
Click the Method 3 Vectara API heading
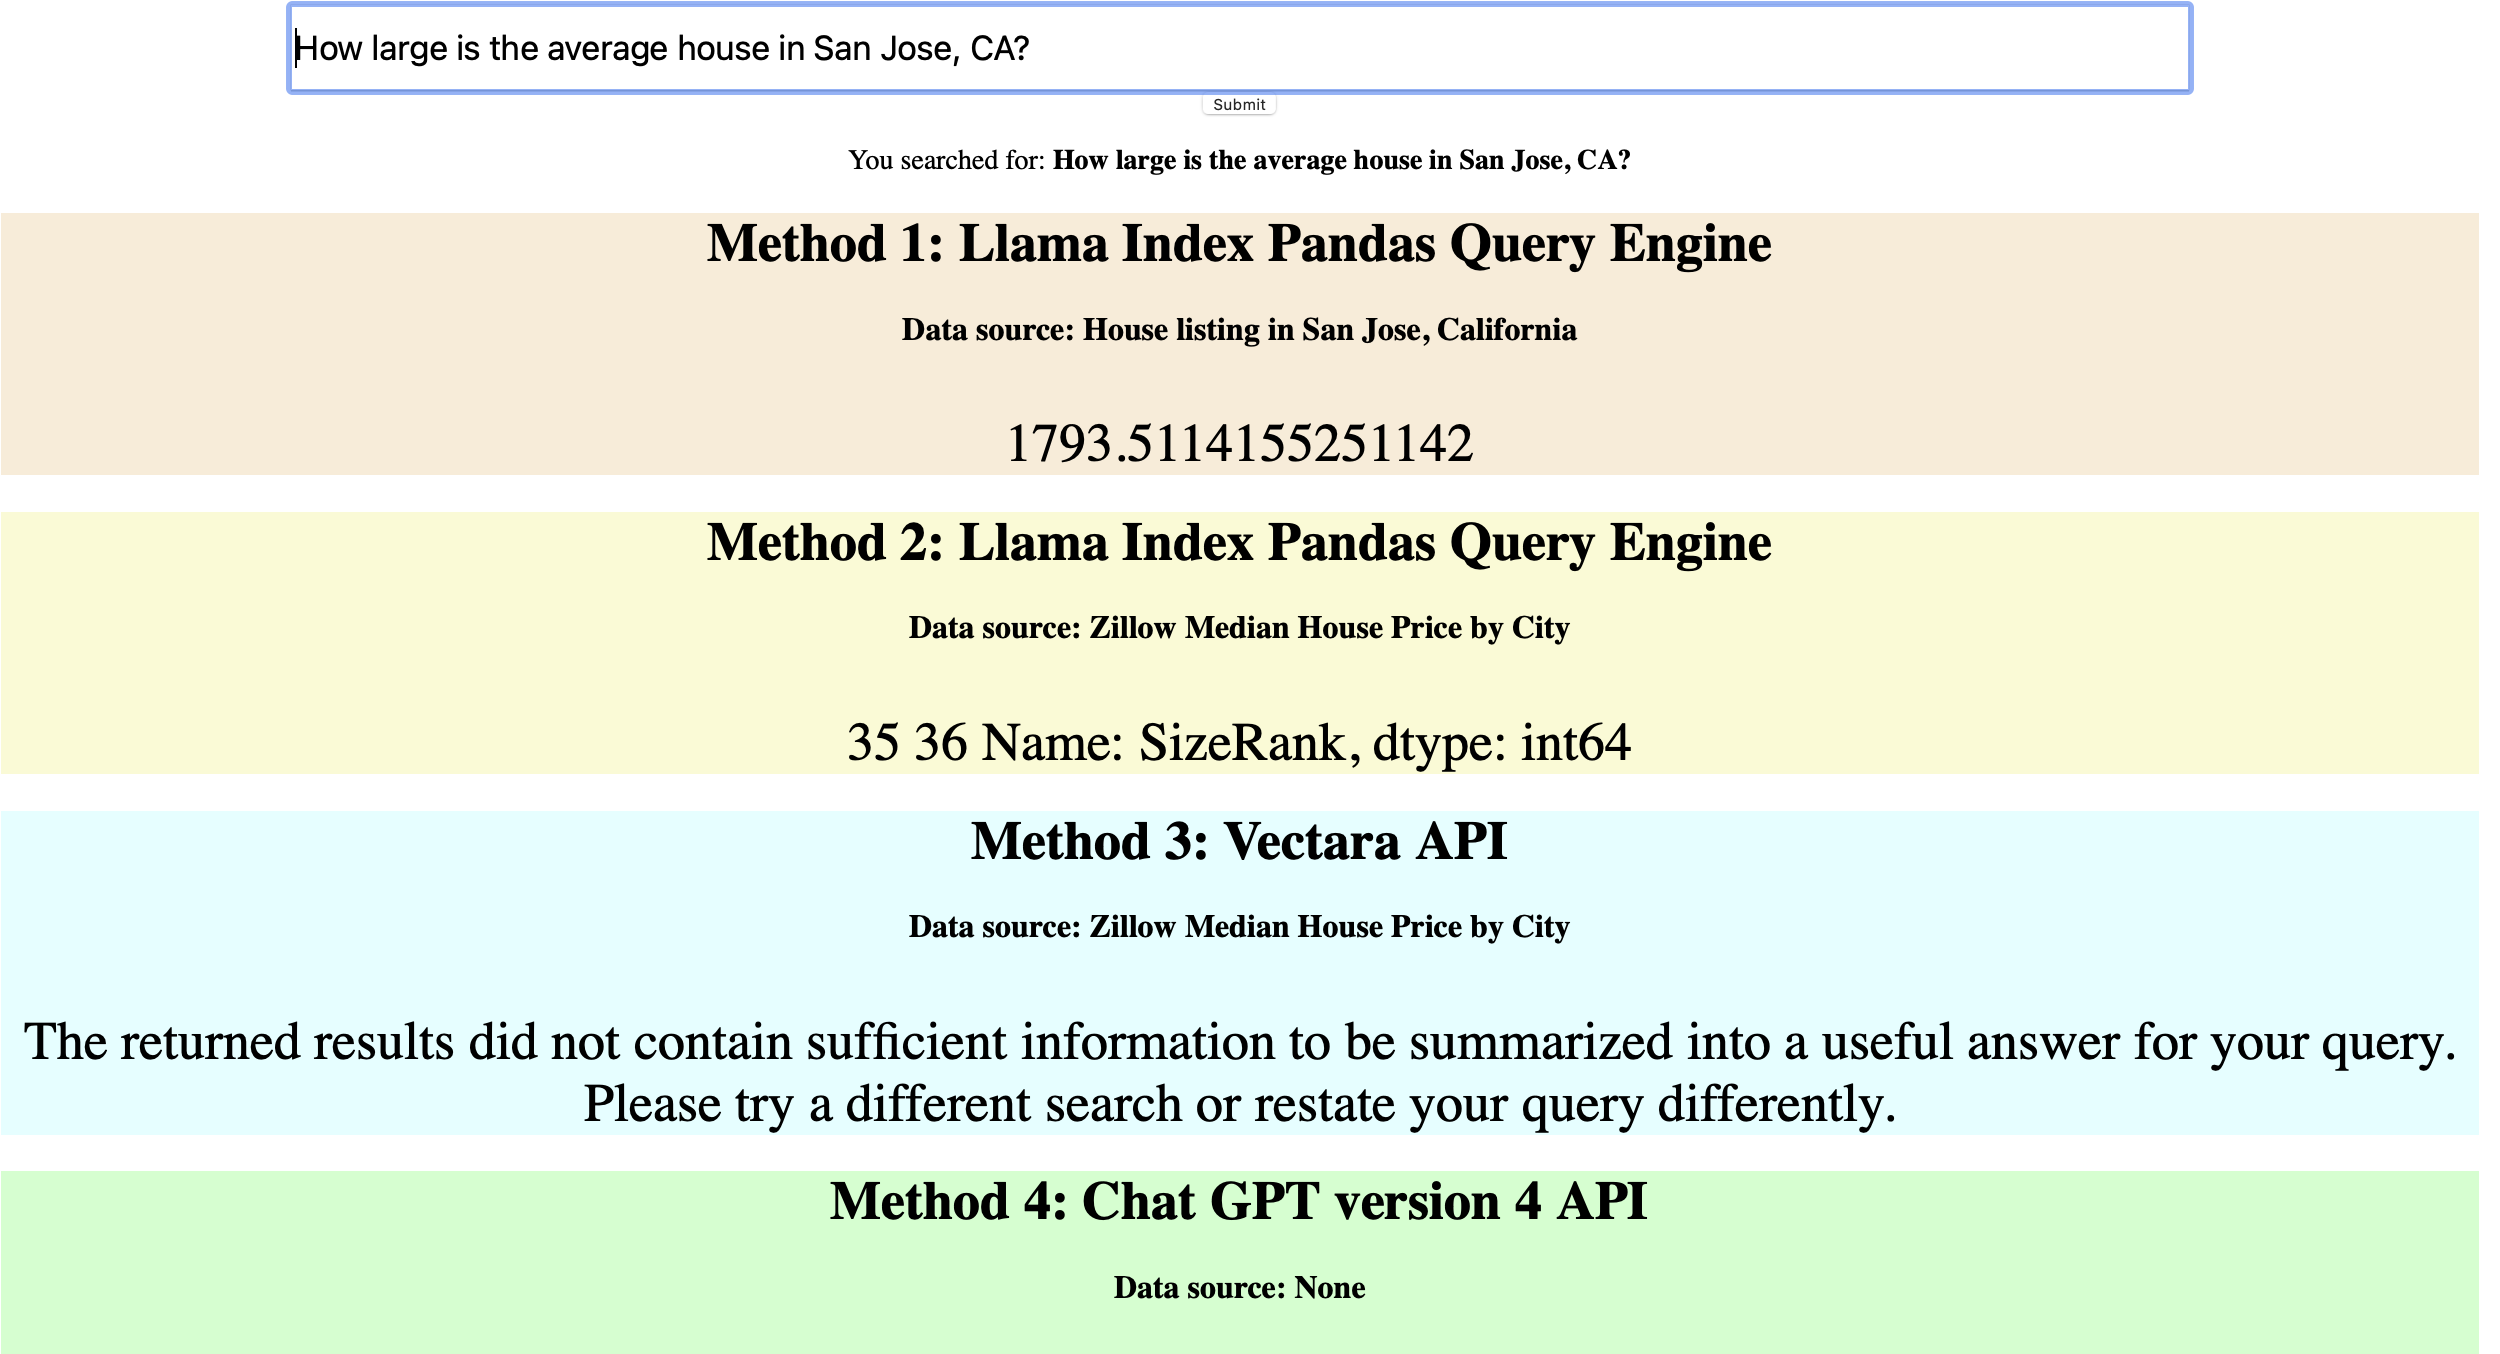click(1239, 841)
